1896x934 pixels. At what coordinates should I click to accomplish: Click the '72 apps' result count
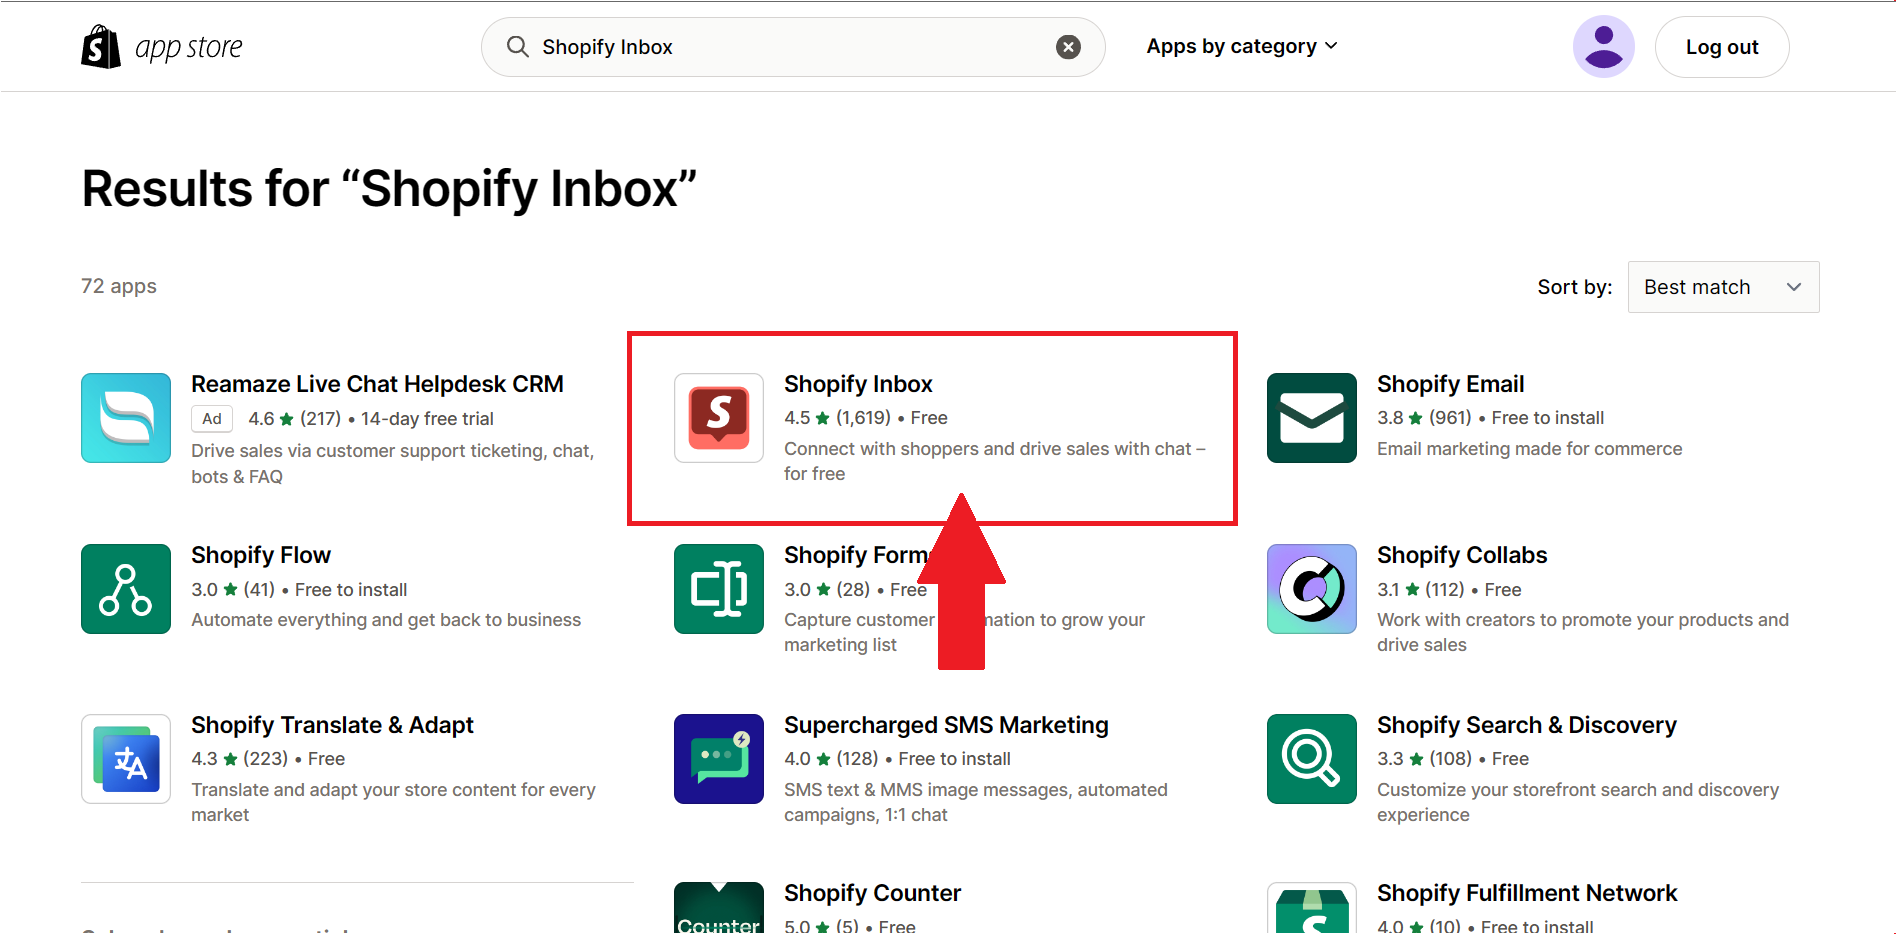119,286
